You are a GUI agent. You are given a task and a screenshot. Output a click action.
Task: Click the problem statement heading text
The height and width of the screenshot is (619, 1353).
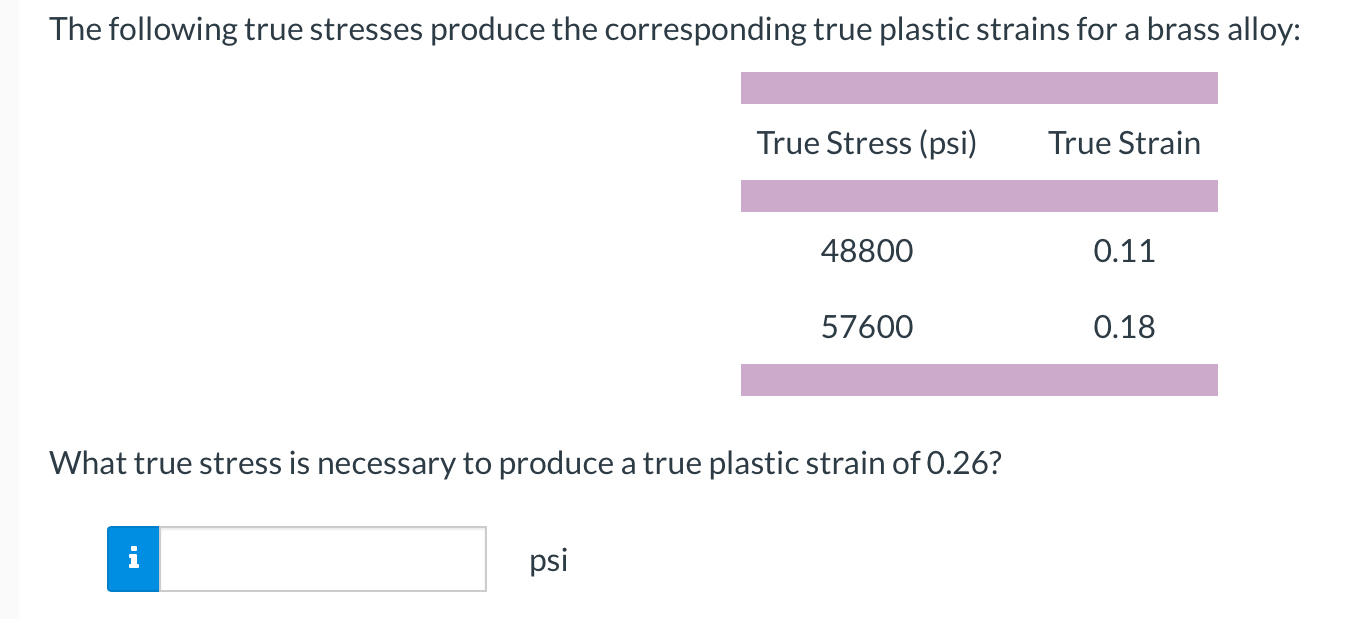click(x=674, y=28)
